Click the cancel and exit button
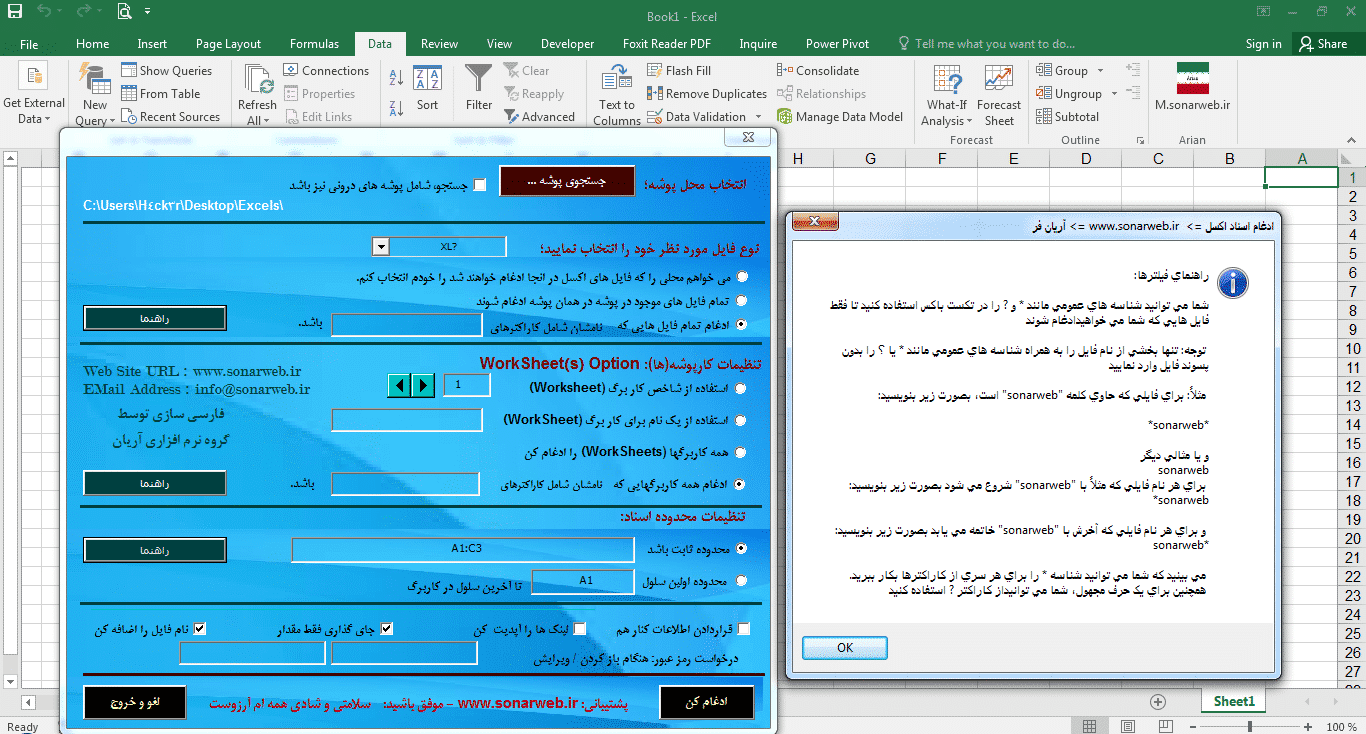The height and width of the screenshot is (734, 1366). (134, 702)
